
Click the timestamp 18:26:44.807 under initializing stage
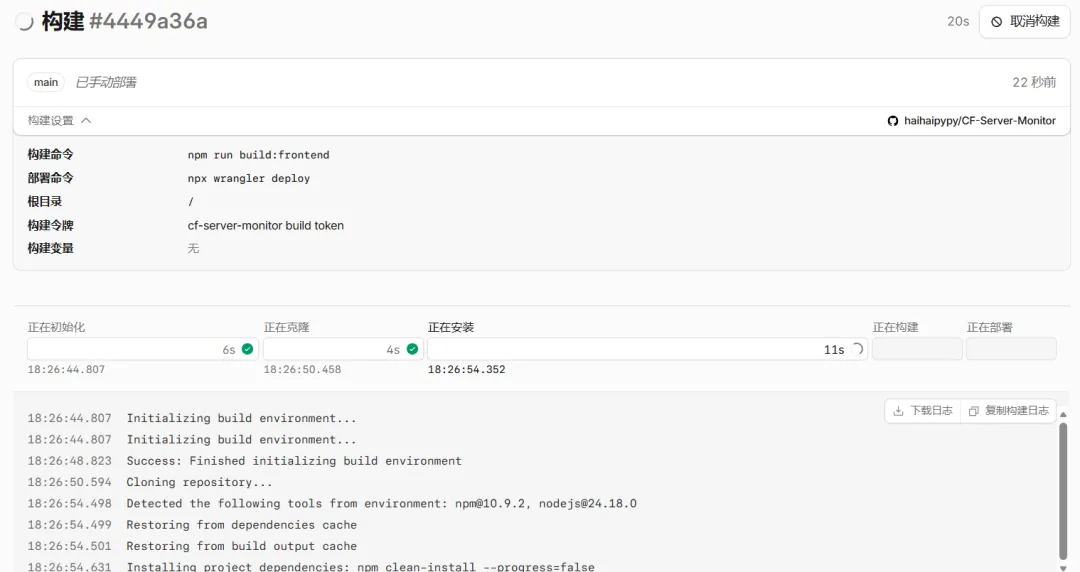pyautogui.click(x=66, y=369)
